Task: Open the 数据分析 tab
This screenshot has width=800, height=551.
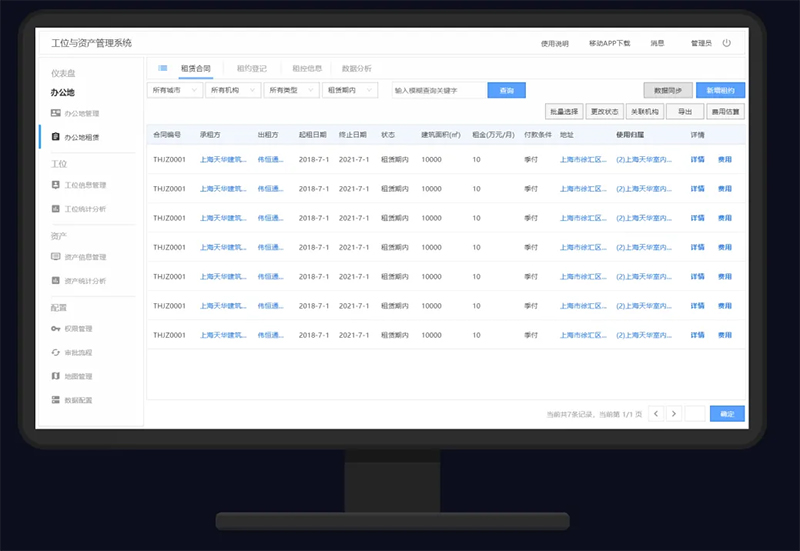Action: [356, 68]
